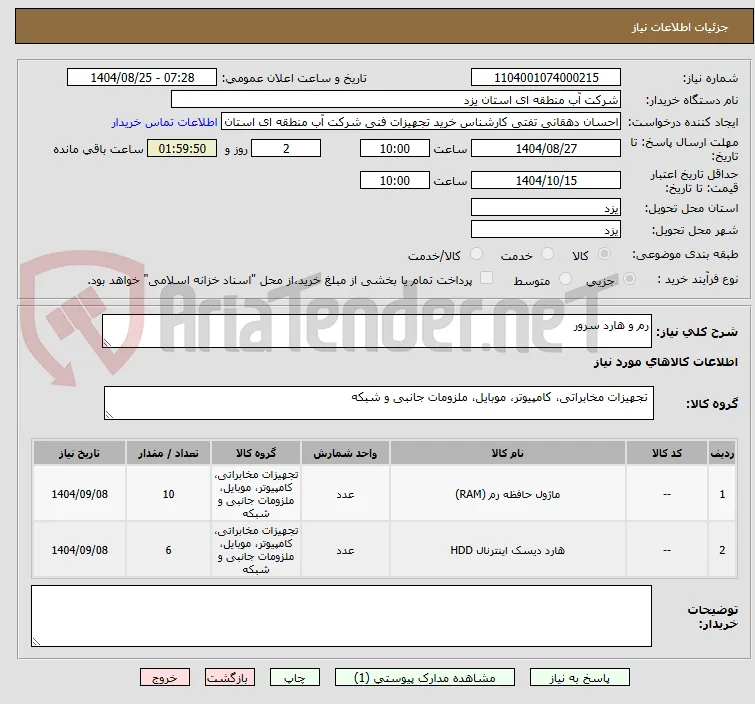The image size is (755, 704).
Task: Tick the Islamic treasury payment checkbox
Action: coord(487,278)
